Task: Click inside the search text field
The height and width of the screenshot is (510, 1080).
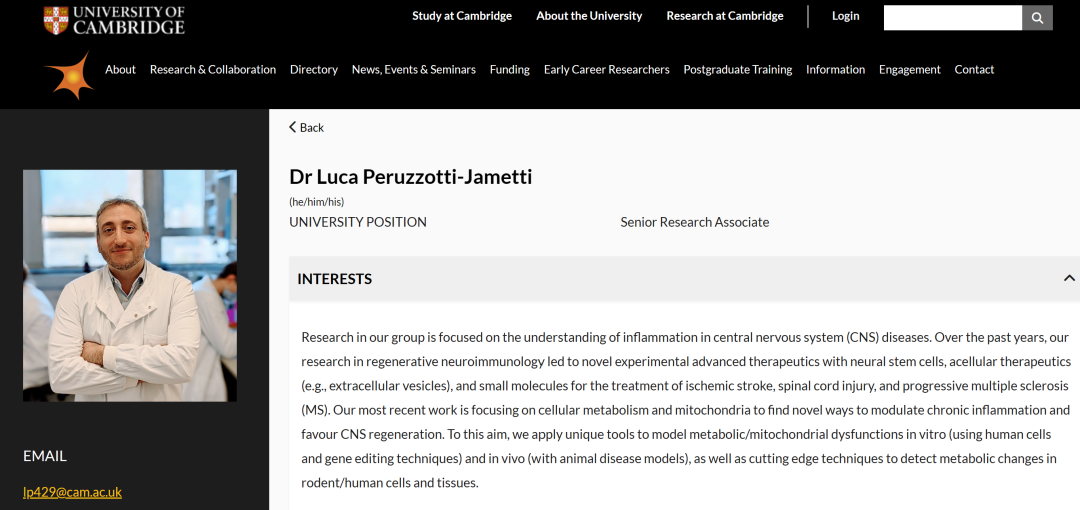Action: click(952, 18)
